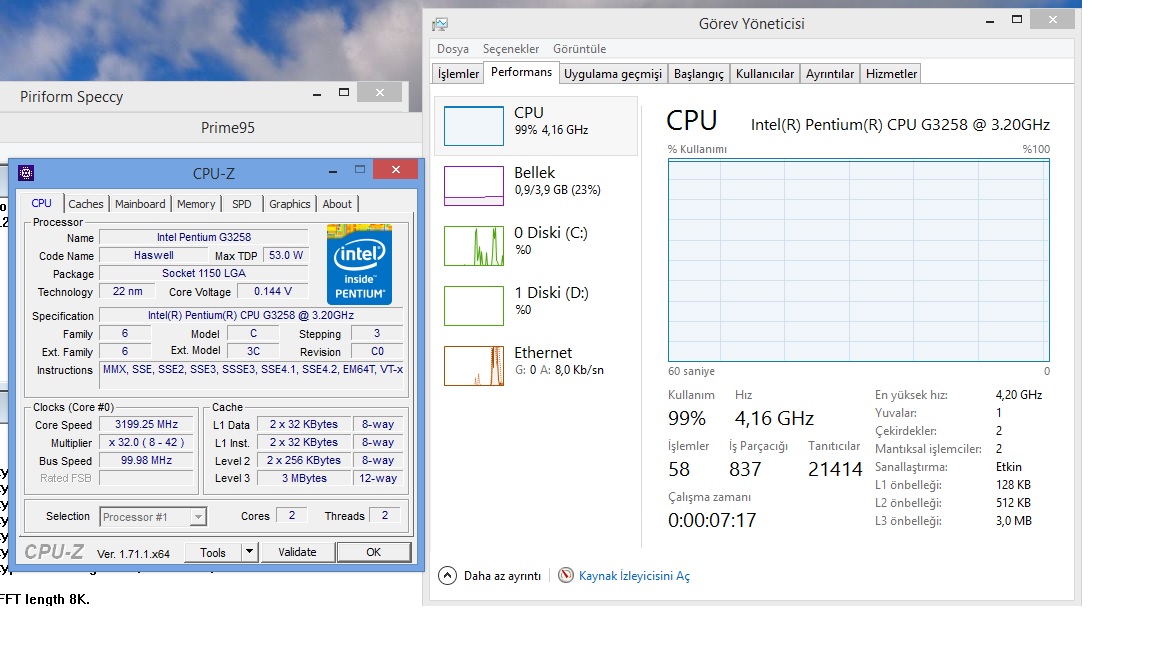The image size is (1152, 648).
Task: Click the Instructions field listing MMX, SSE
Action: pyautogui.click(x=252, y=375)
